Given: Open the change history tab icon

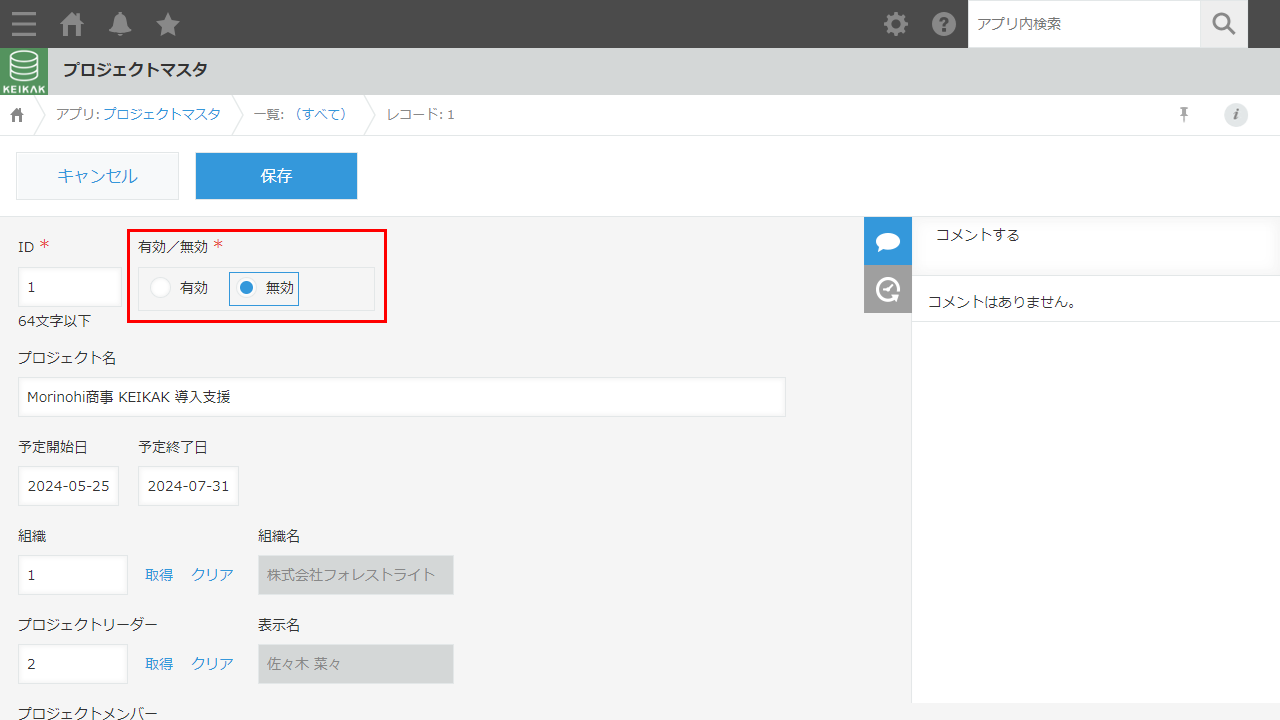Looking at the screenshot, I should (x=888, y=289).
